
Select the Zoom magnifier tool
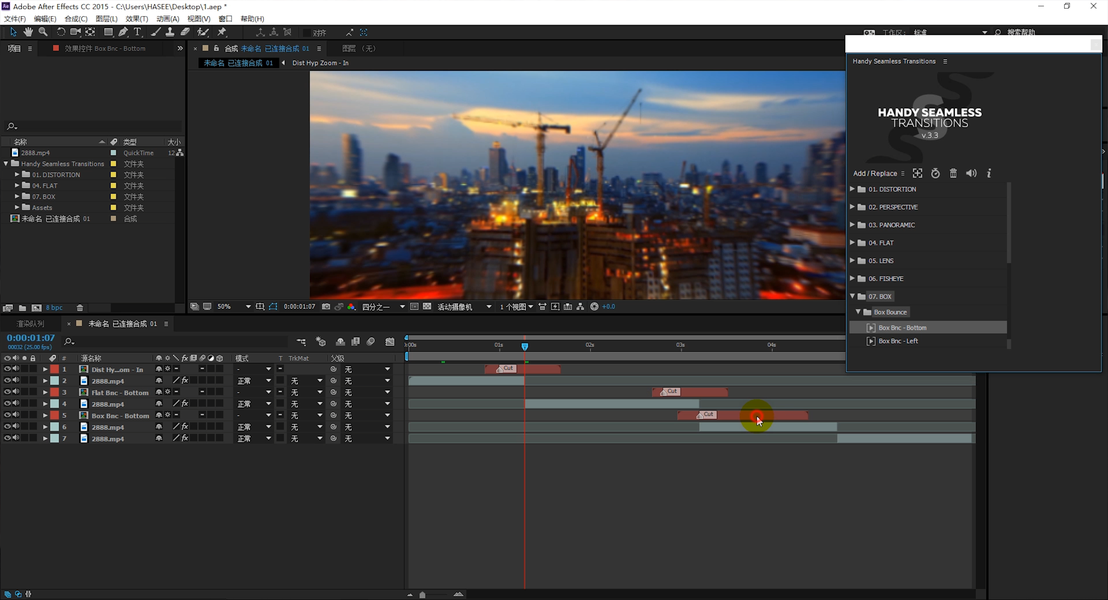coord(43,32)
